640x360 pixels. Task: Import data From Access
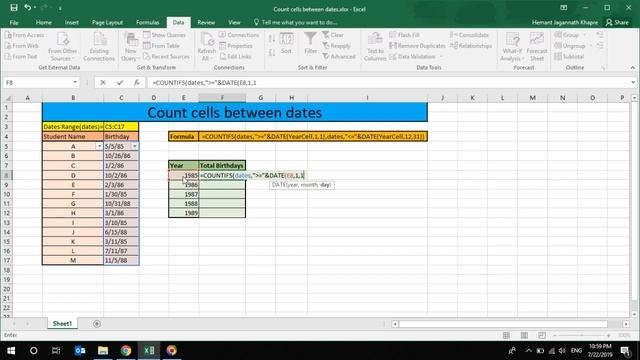24,35
